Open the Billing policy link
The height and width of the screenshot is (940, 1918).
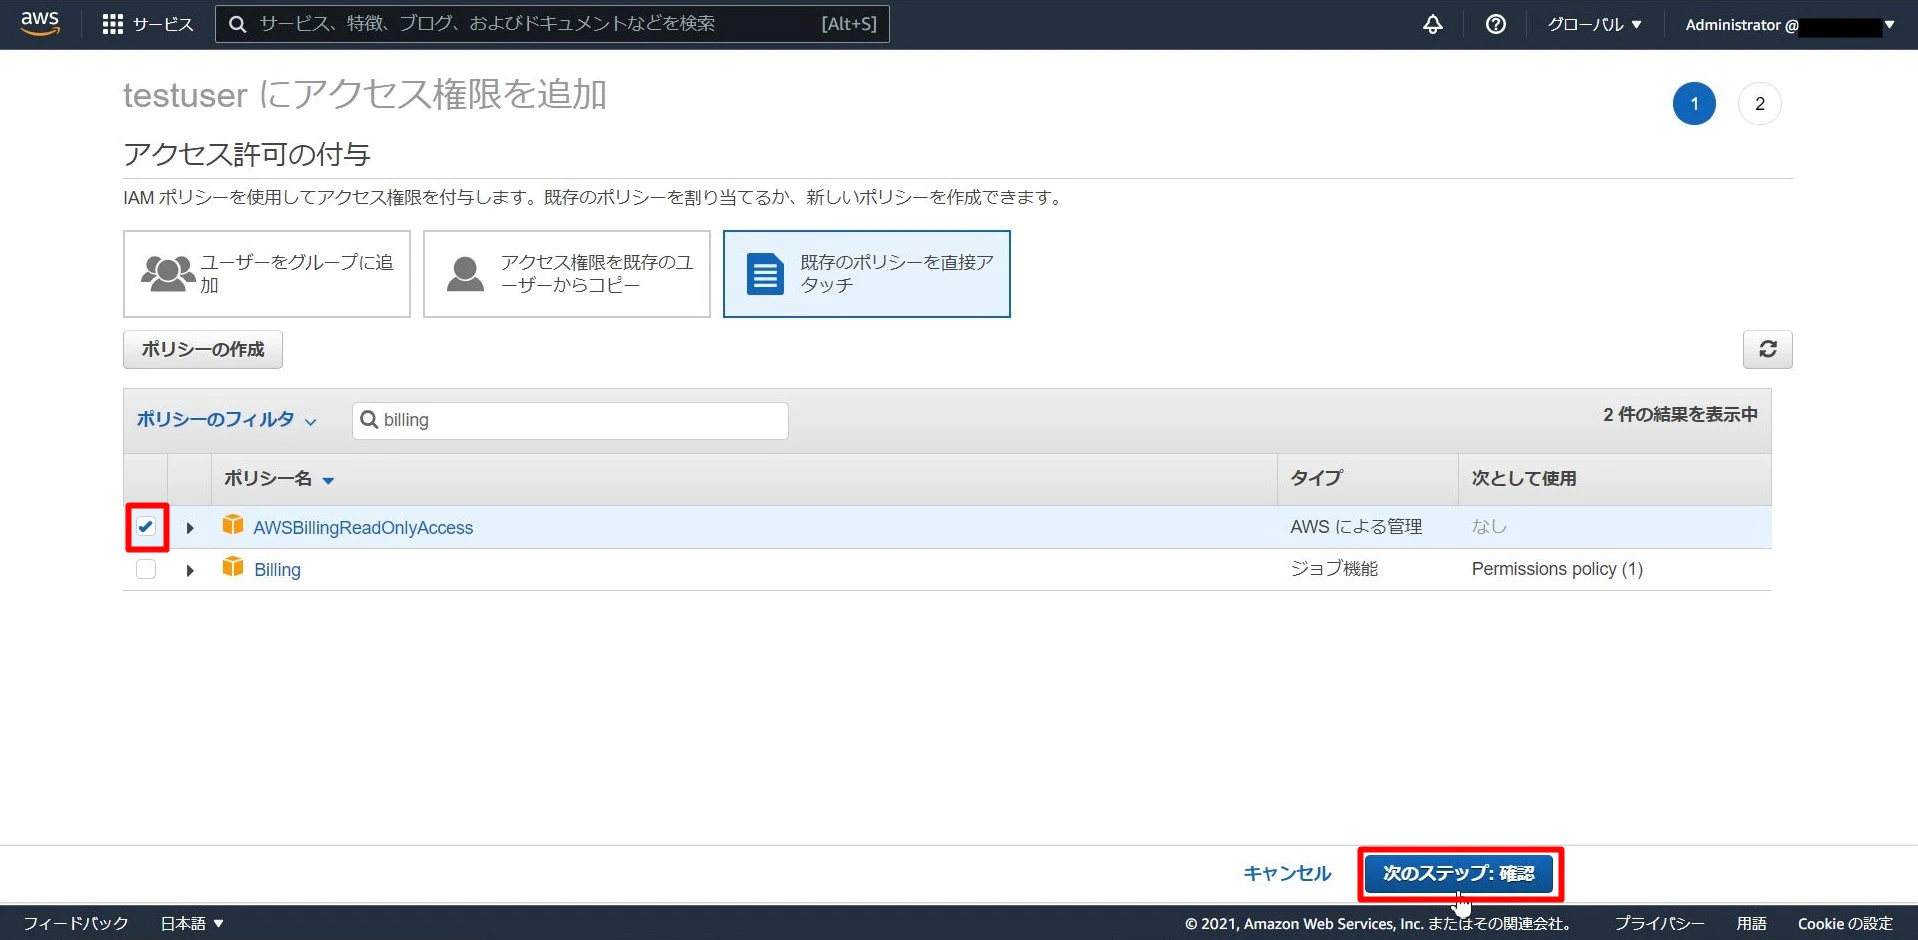[277, 569]
